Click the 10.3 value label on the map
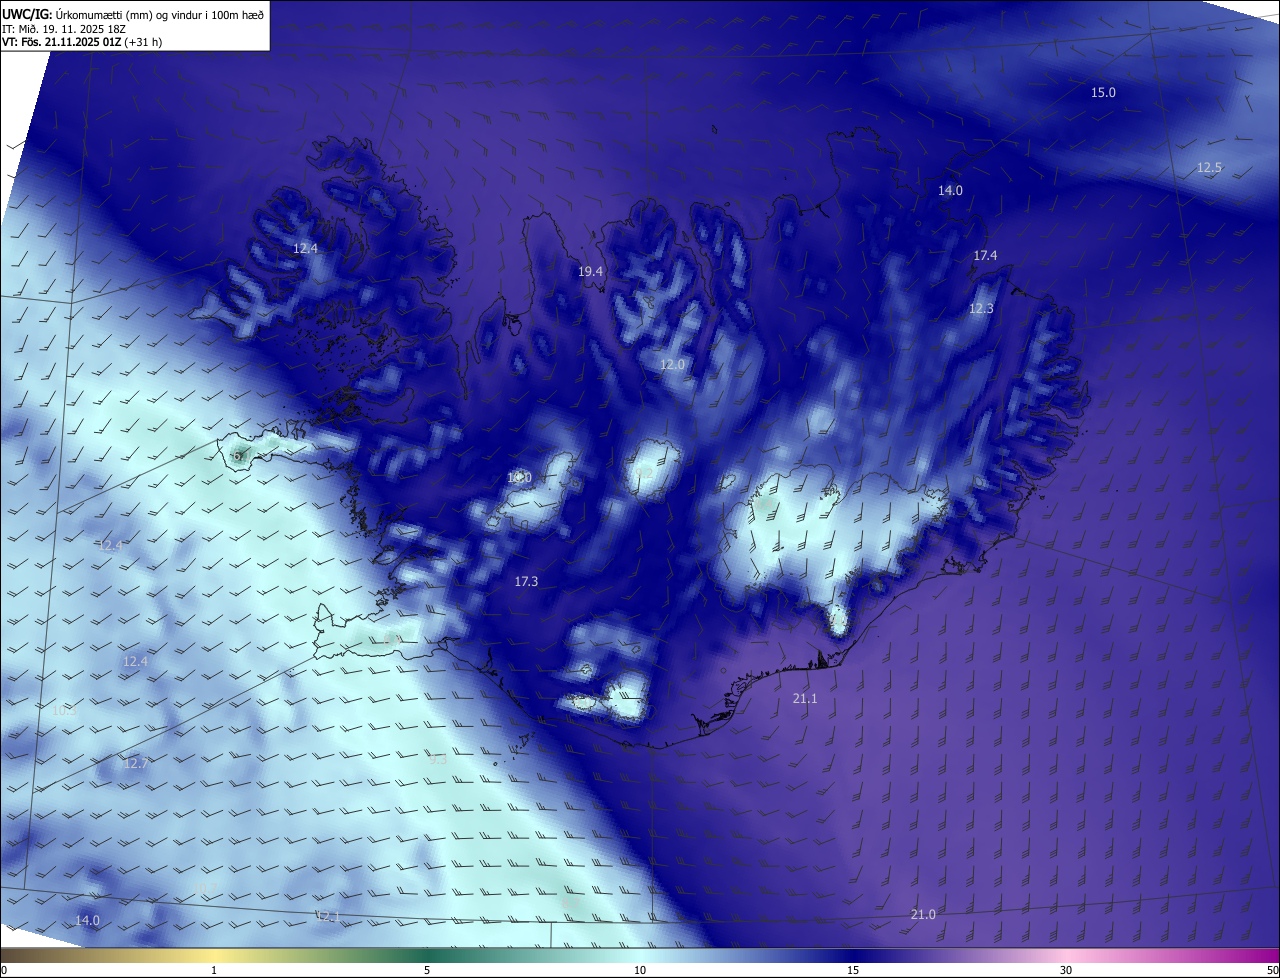 point(63,711)
